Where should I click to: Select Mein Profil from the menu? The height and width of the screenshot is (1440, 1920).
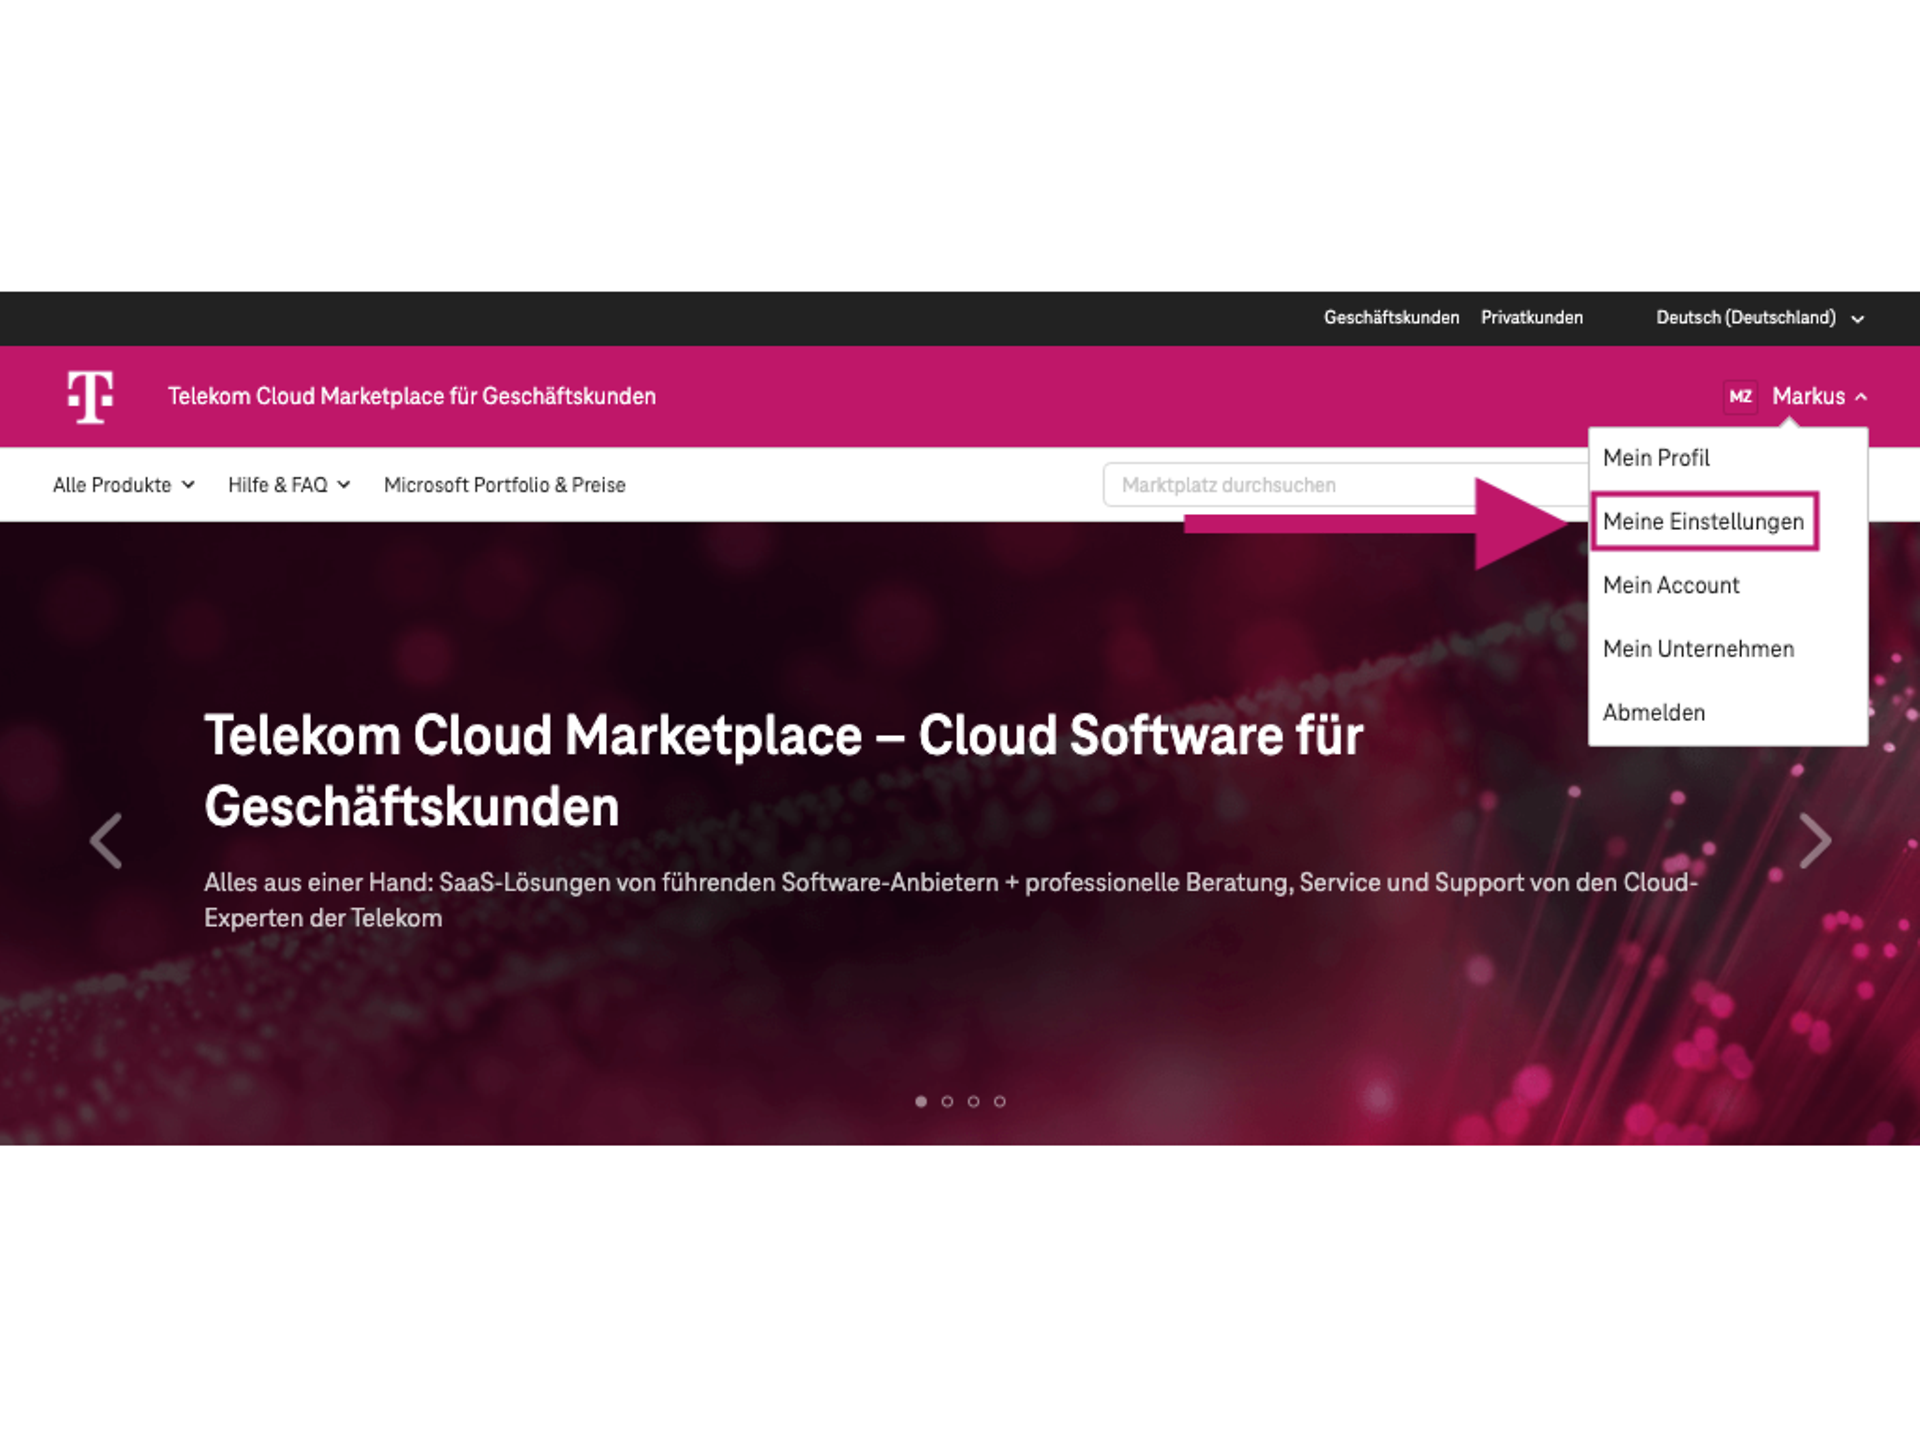(x=1656, y=458)
